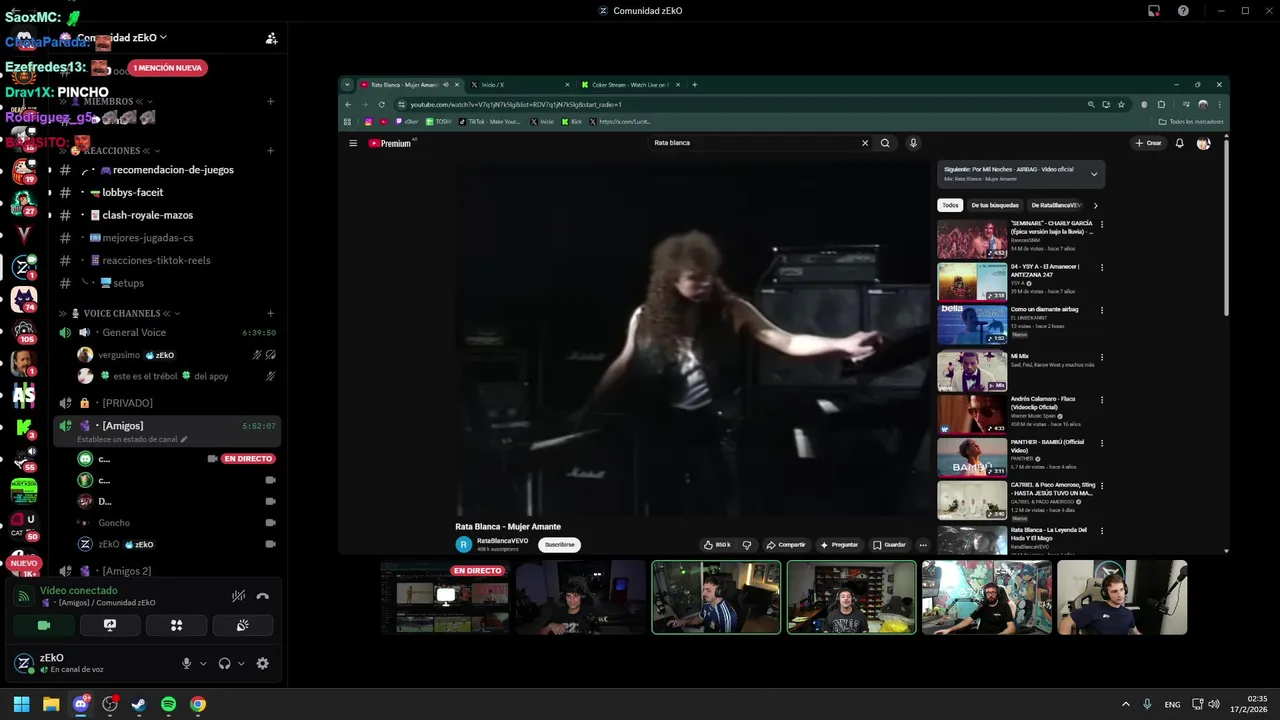
Task: Disconnect from the voice channel
Action: (x=262, y=596)
